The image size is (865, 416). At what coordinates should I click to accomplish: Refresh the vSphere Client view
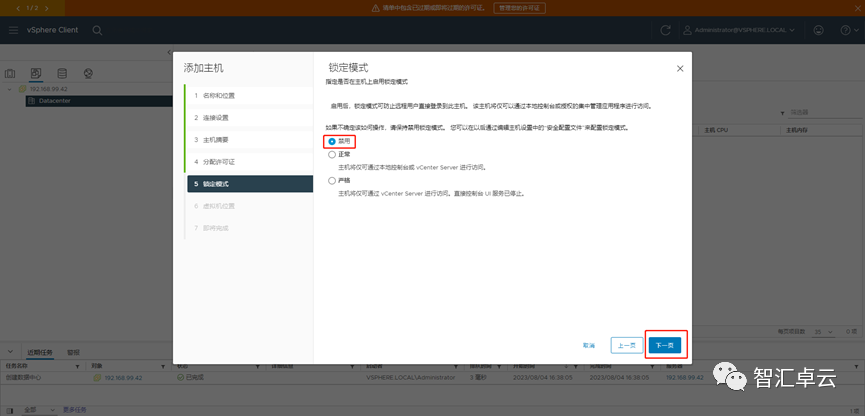click(x=665, y=30)
